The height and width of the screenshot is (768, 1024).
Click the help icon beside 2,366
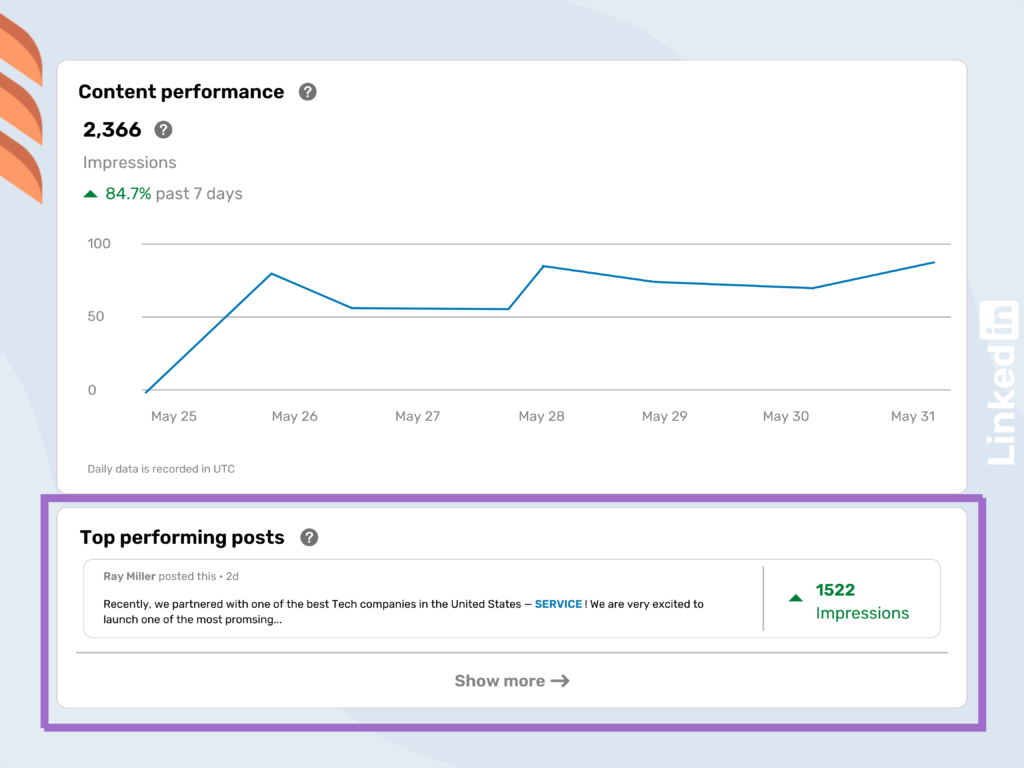click(x=162, y=129)
